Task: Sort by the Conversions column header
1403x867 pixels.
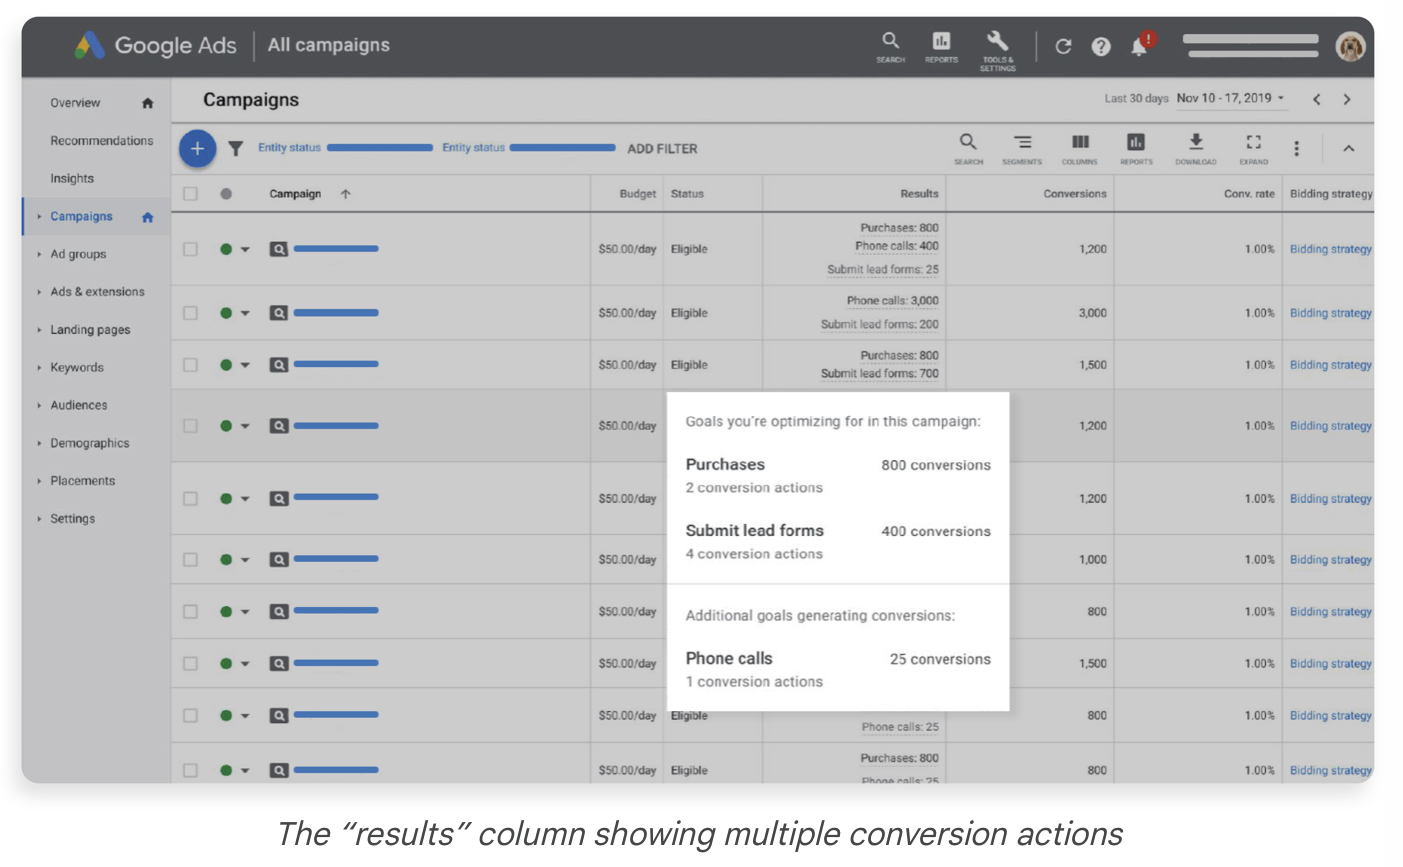Action: pos(1074,194)
